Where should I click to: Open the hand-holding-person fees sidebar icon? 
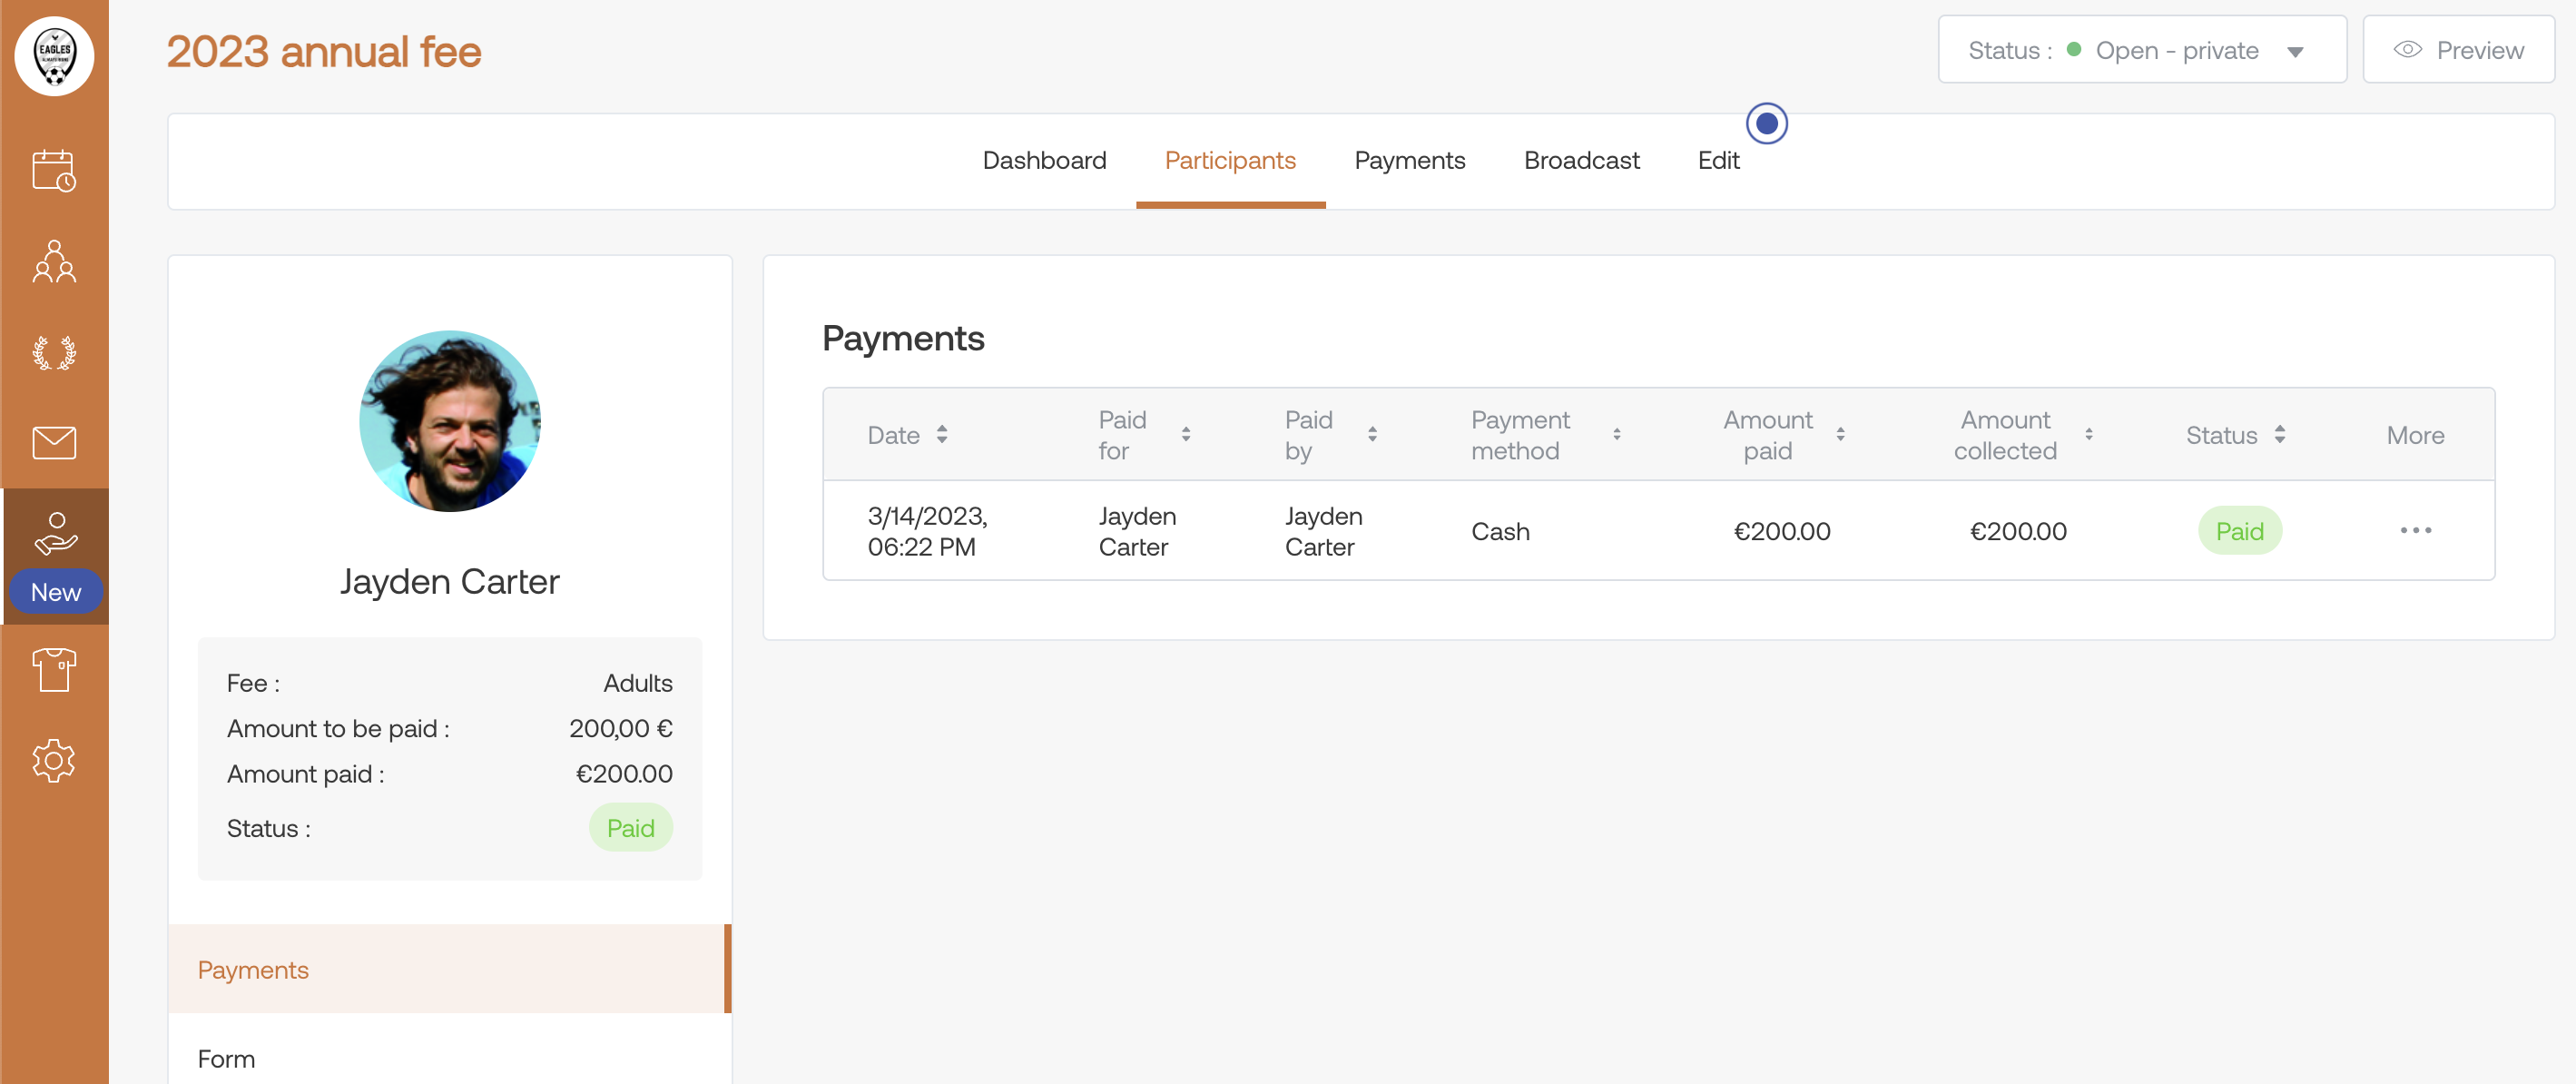tap(55, 534)
